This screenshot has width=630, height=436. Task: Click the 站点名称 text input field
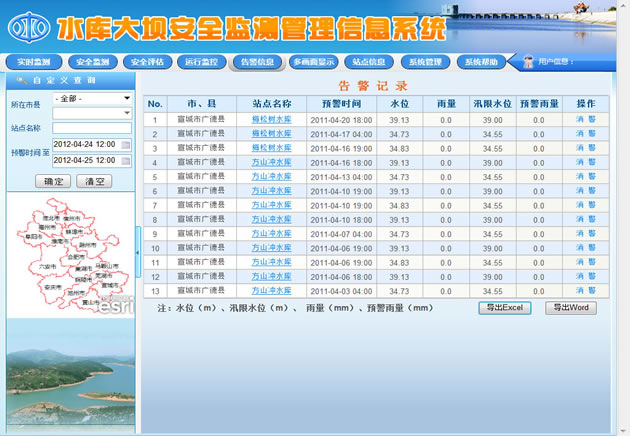click(x=91, y=128)
